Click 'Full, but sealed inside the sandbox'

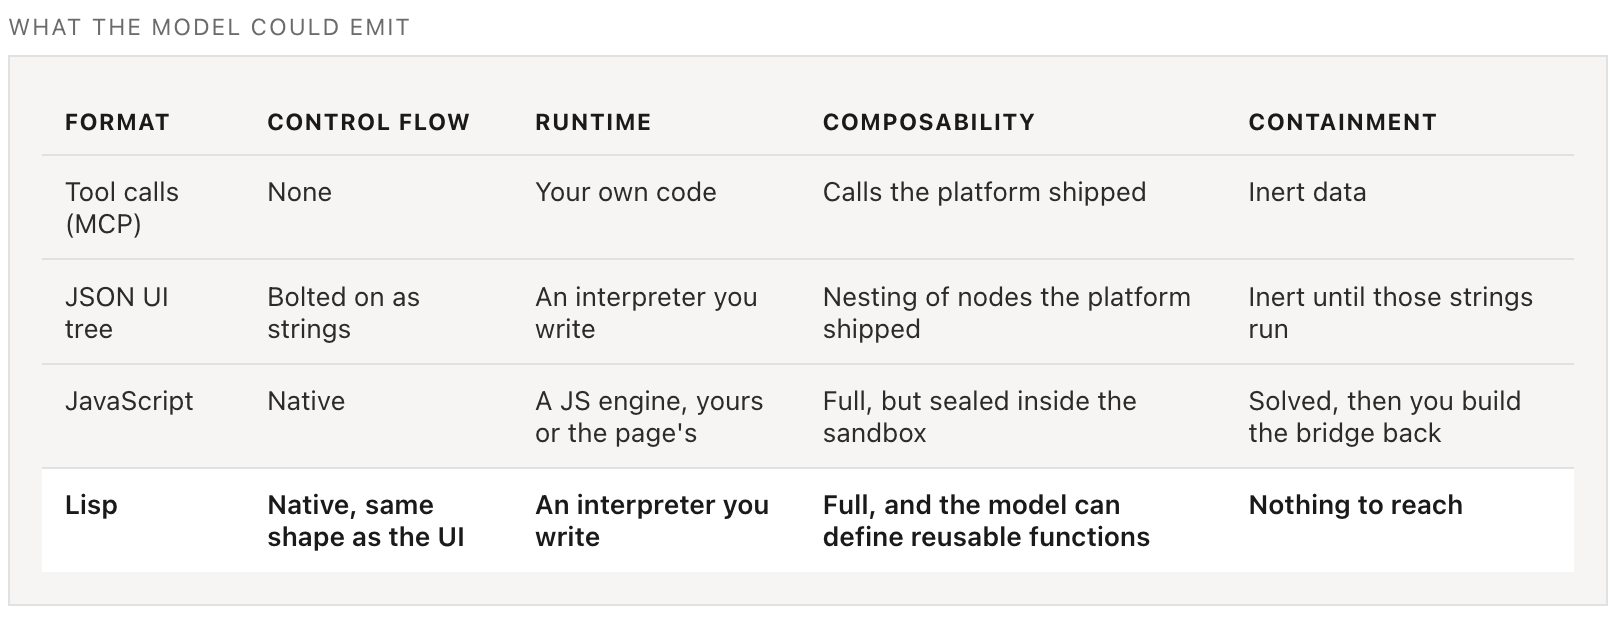979,417
